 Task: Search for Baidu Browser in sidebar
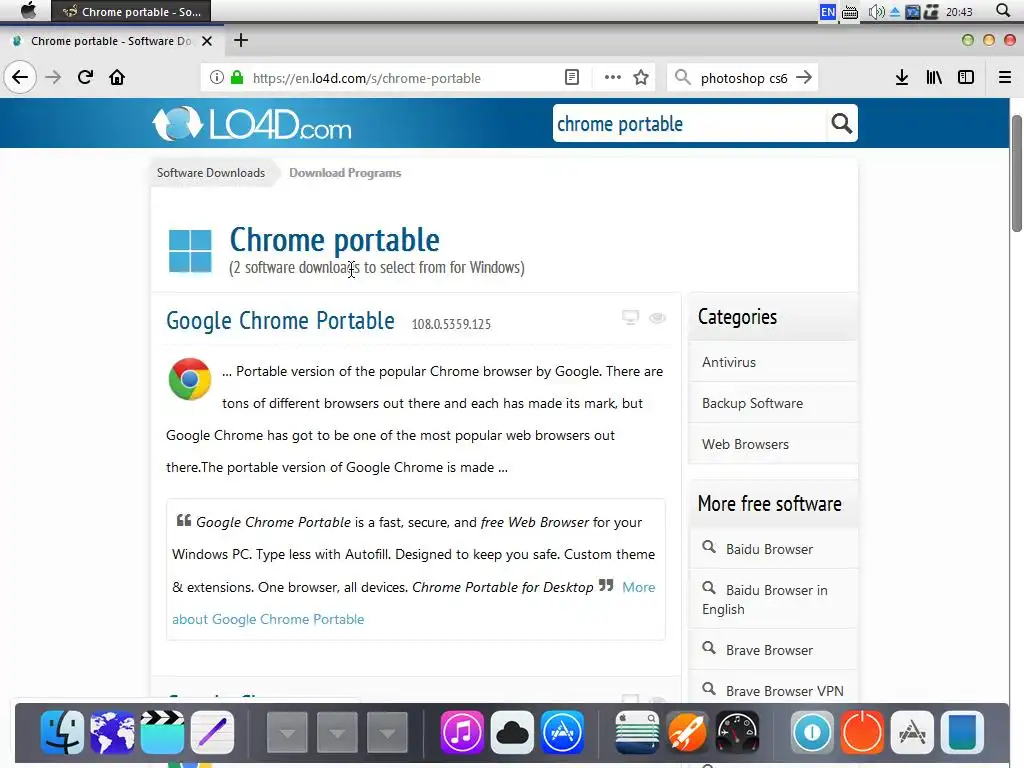pos(769,549)
